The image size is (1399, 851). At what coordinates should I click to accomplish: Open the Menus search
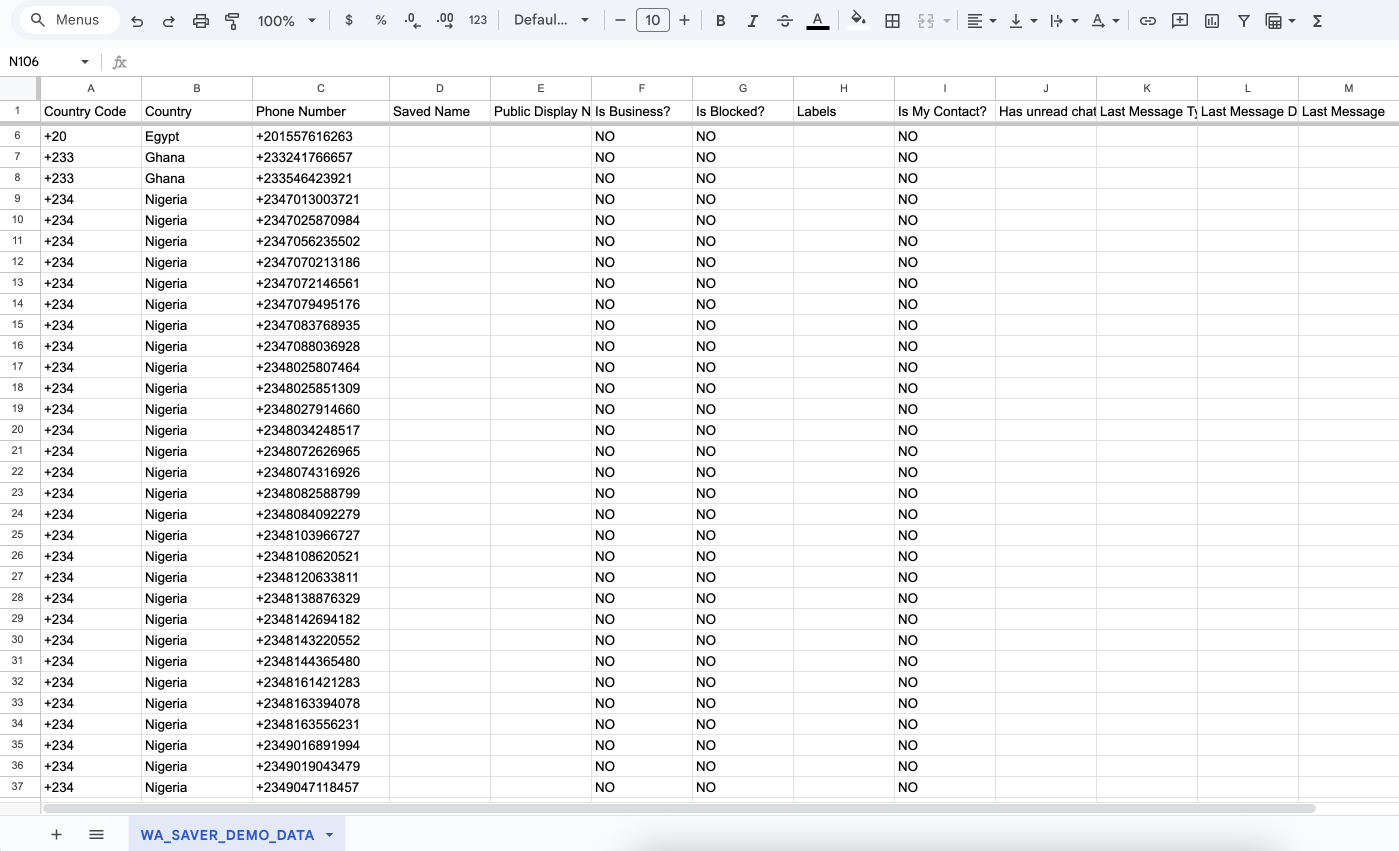point(68,19)
